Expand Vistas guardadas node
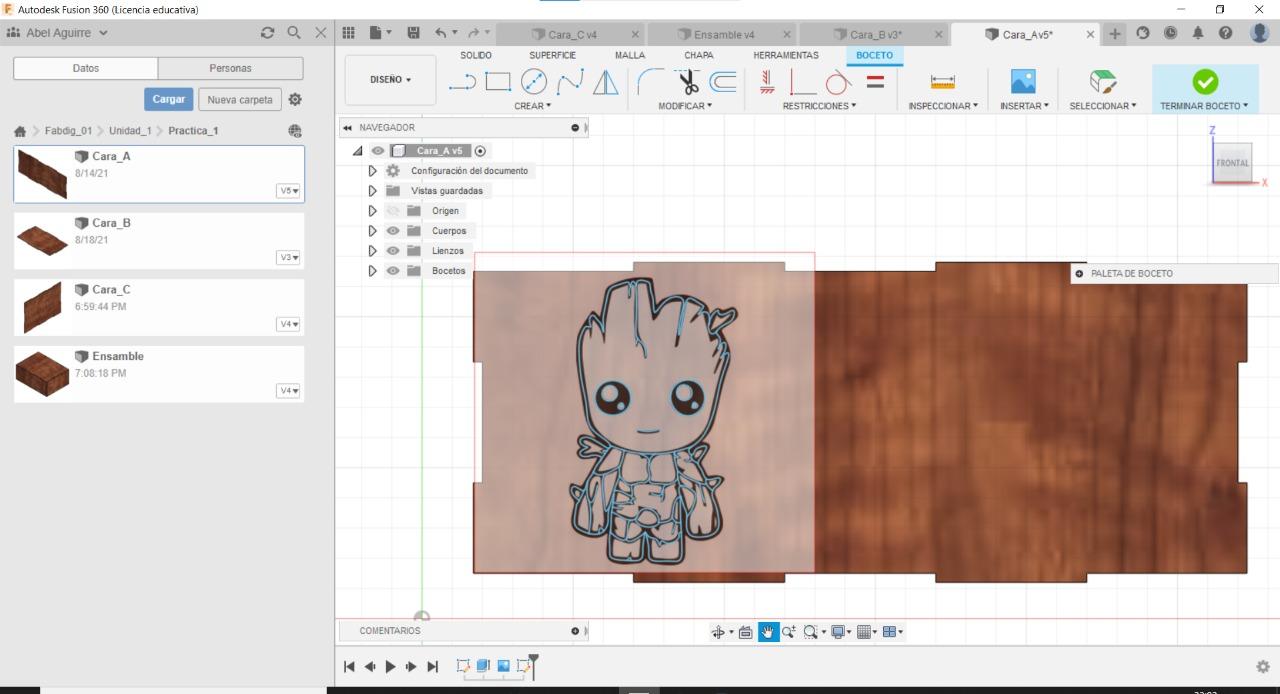 [373, 191]
